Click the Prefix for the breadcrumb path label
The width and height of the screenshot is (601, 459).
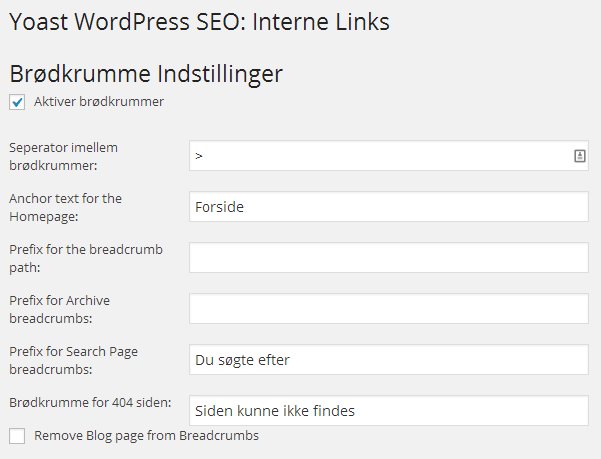[x=86, y=258]
